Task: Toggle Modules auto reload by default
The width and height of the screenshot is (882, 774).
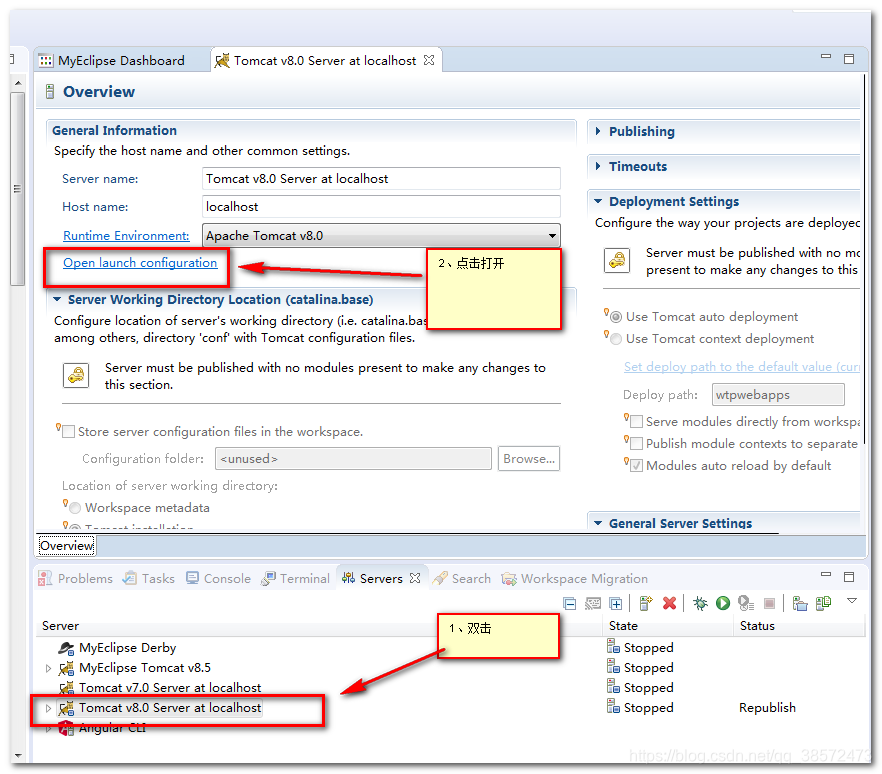Action: point(637,466)
